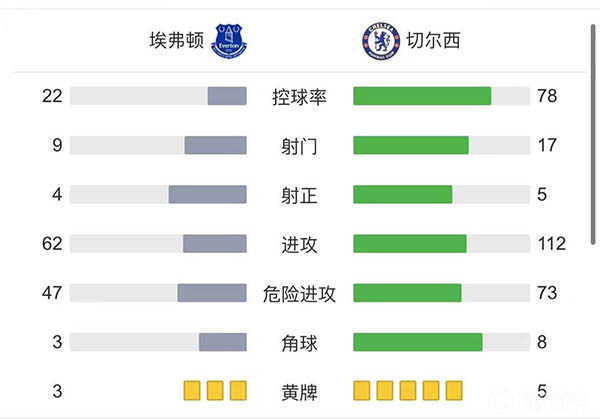The width and height of the screenshot is (600, 419).
Task: Click Everton's middle yellow card icon
Action: [215, 390]
